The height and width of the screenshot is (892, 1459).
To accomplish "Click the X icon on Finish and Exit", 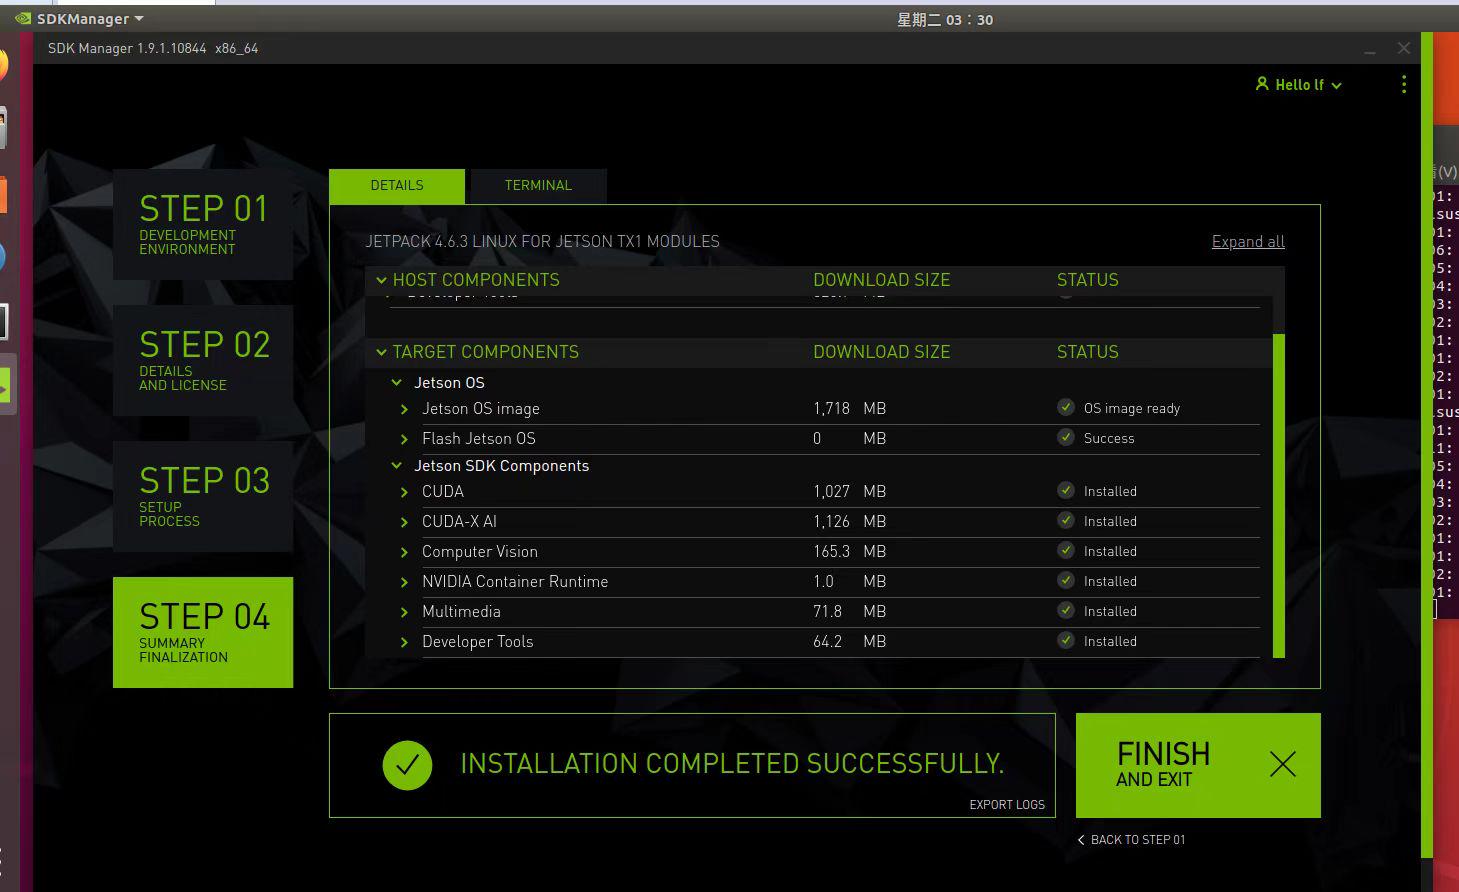I will click(x=1282, y=765).
